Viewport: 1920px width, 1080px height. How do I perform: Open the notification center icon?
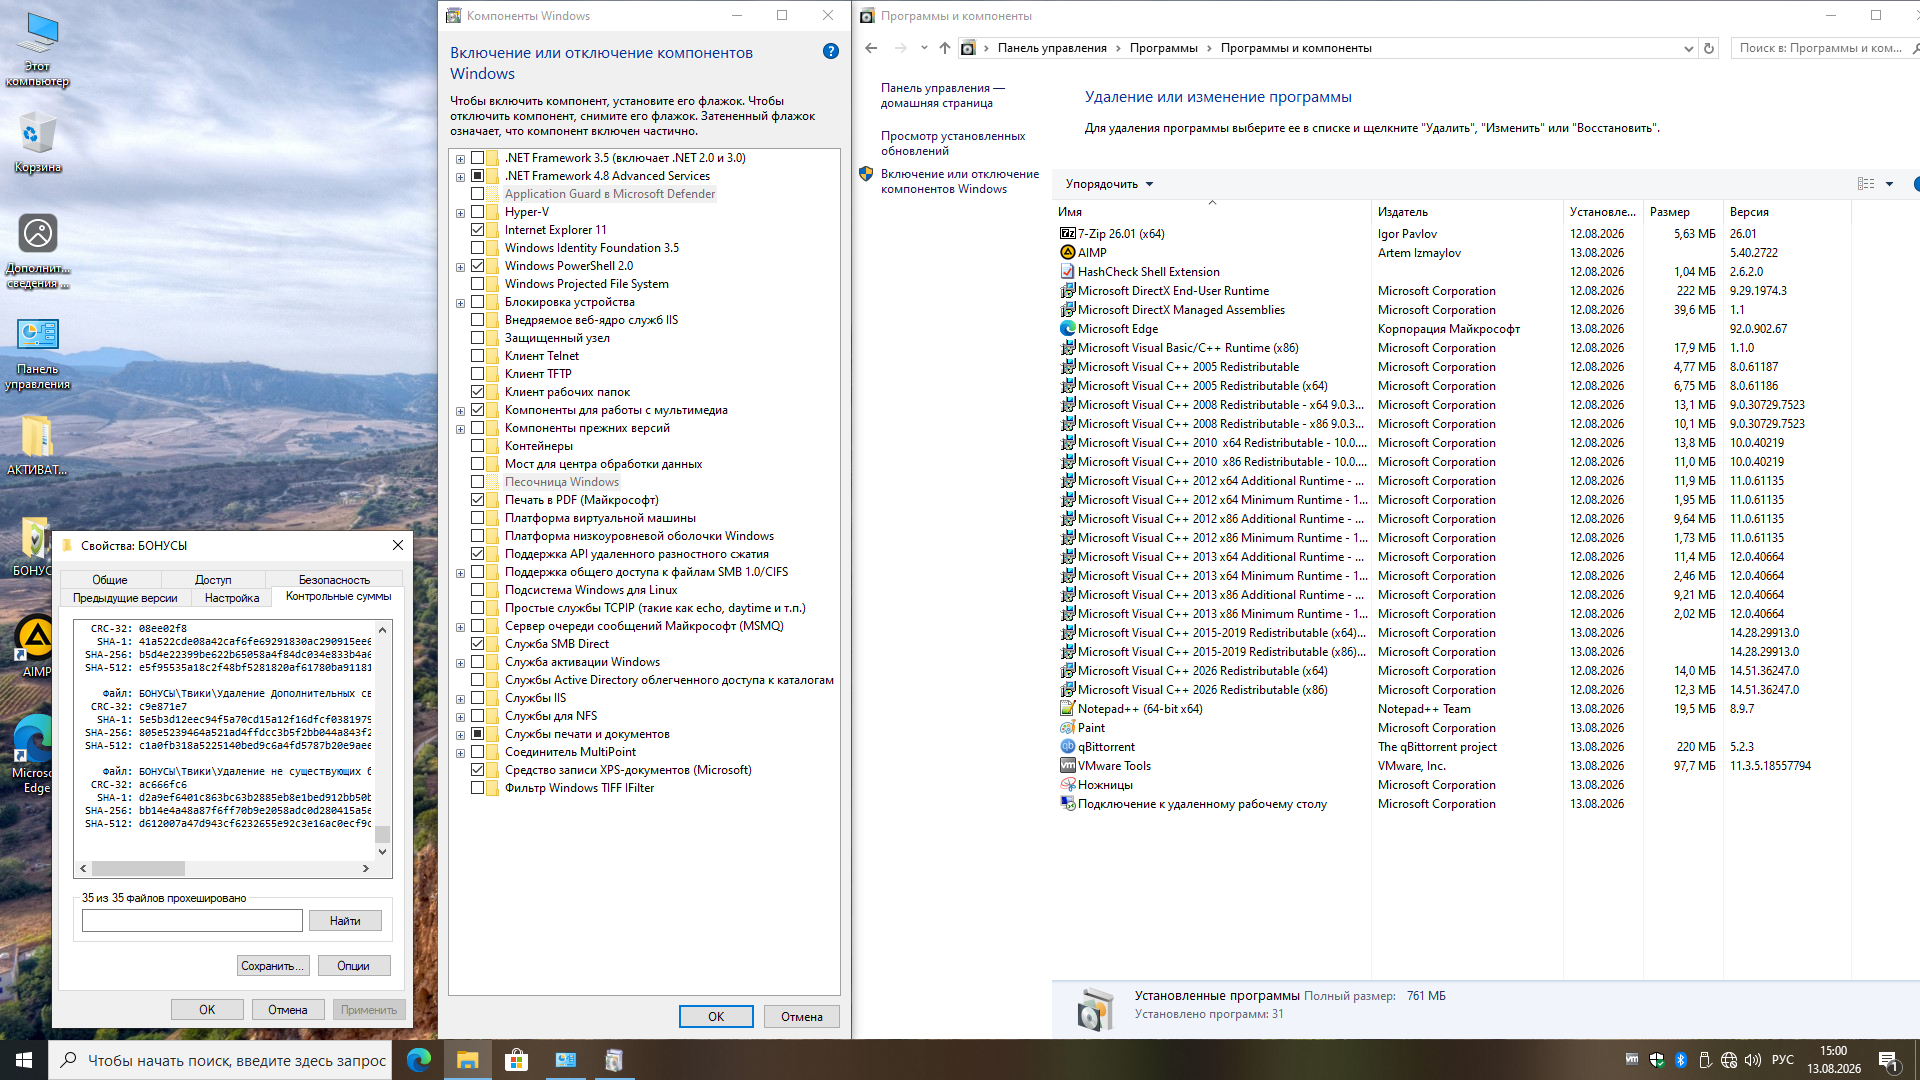[x=1889, y=1060]
